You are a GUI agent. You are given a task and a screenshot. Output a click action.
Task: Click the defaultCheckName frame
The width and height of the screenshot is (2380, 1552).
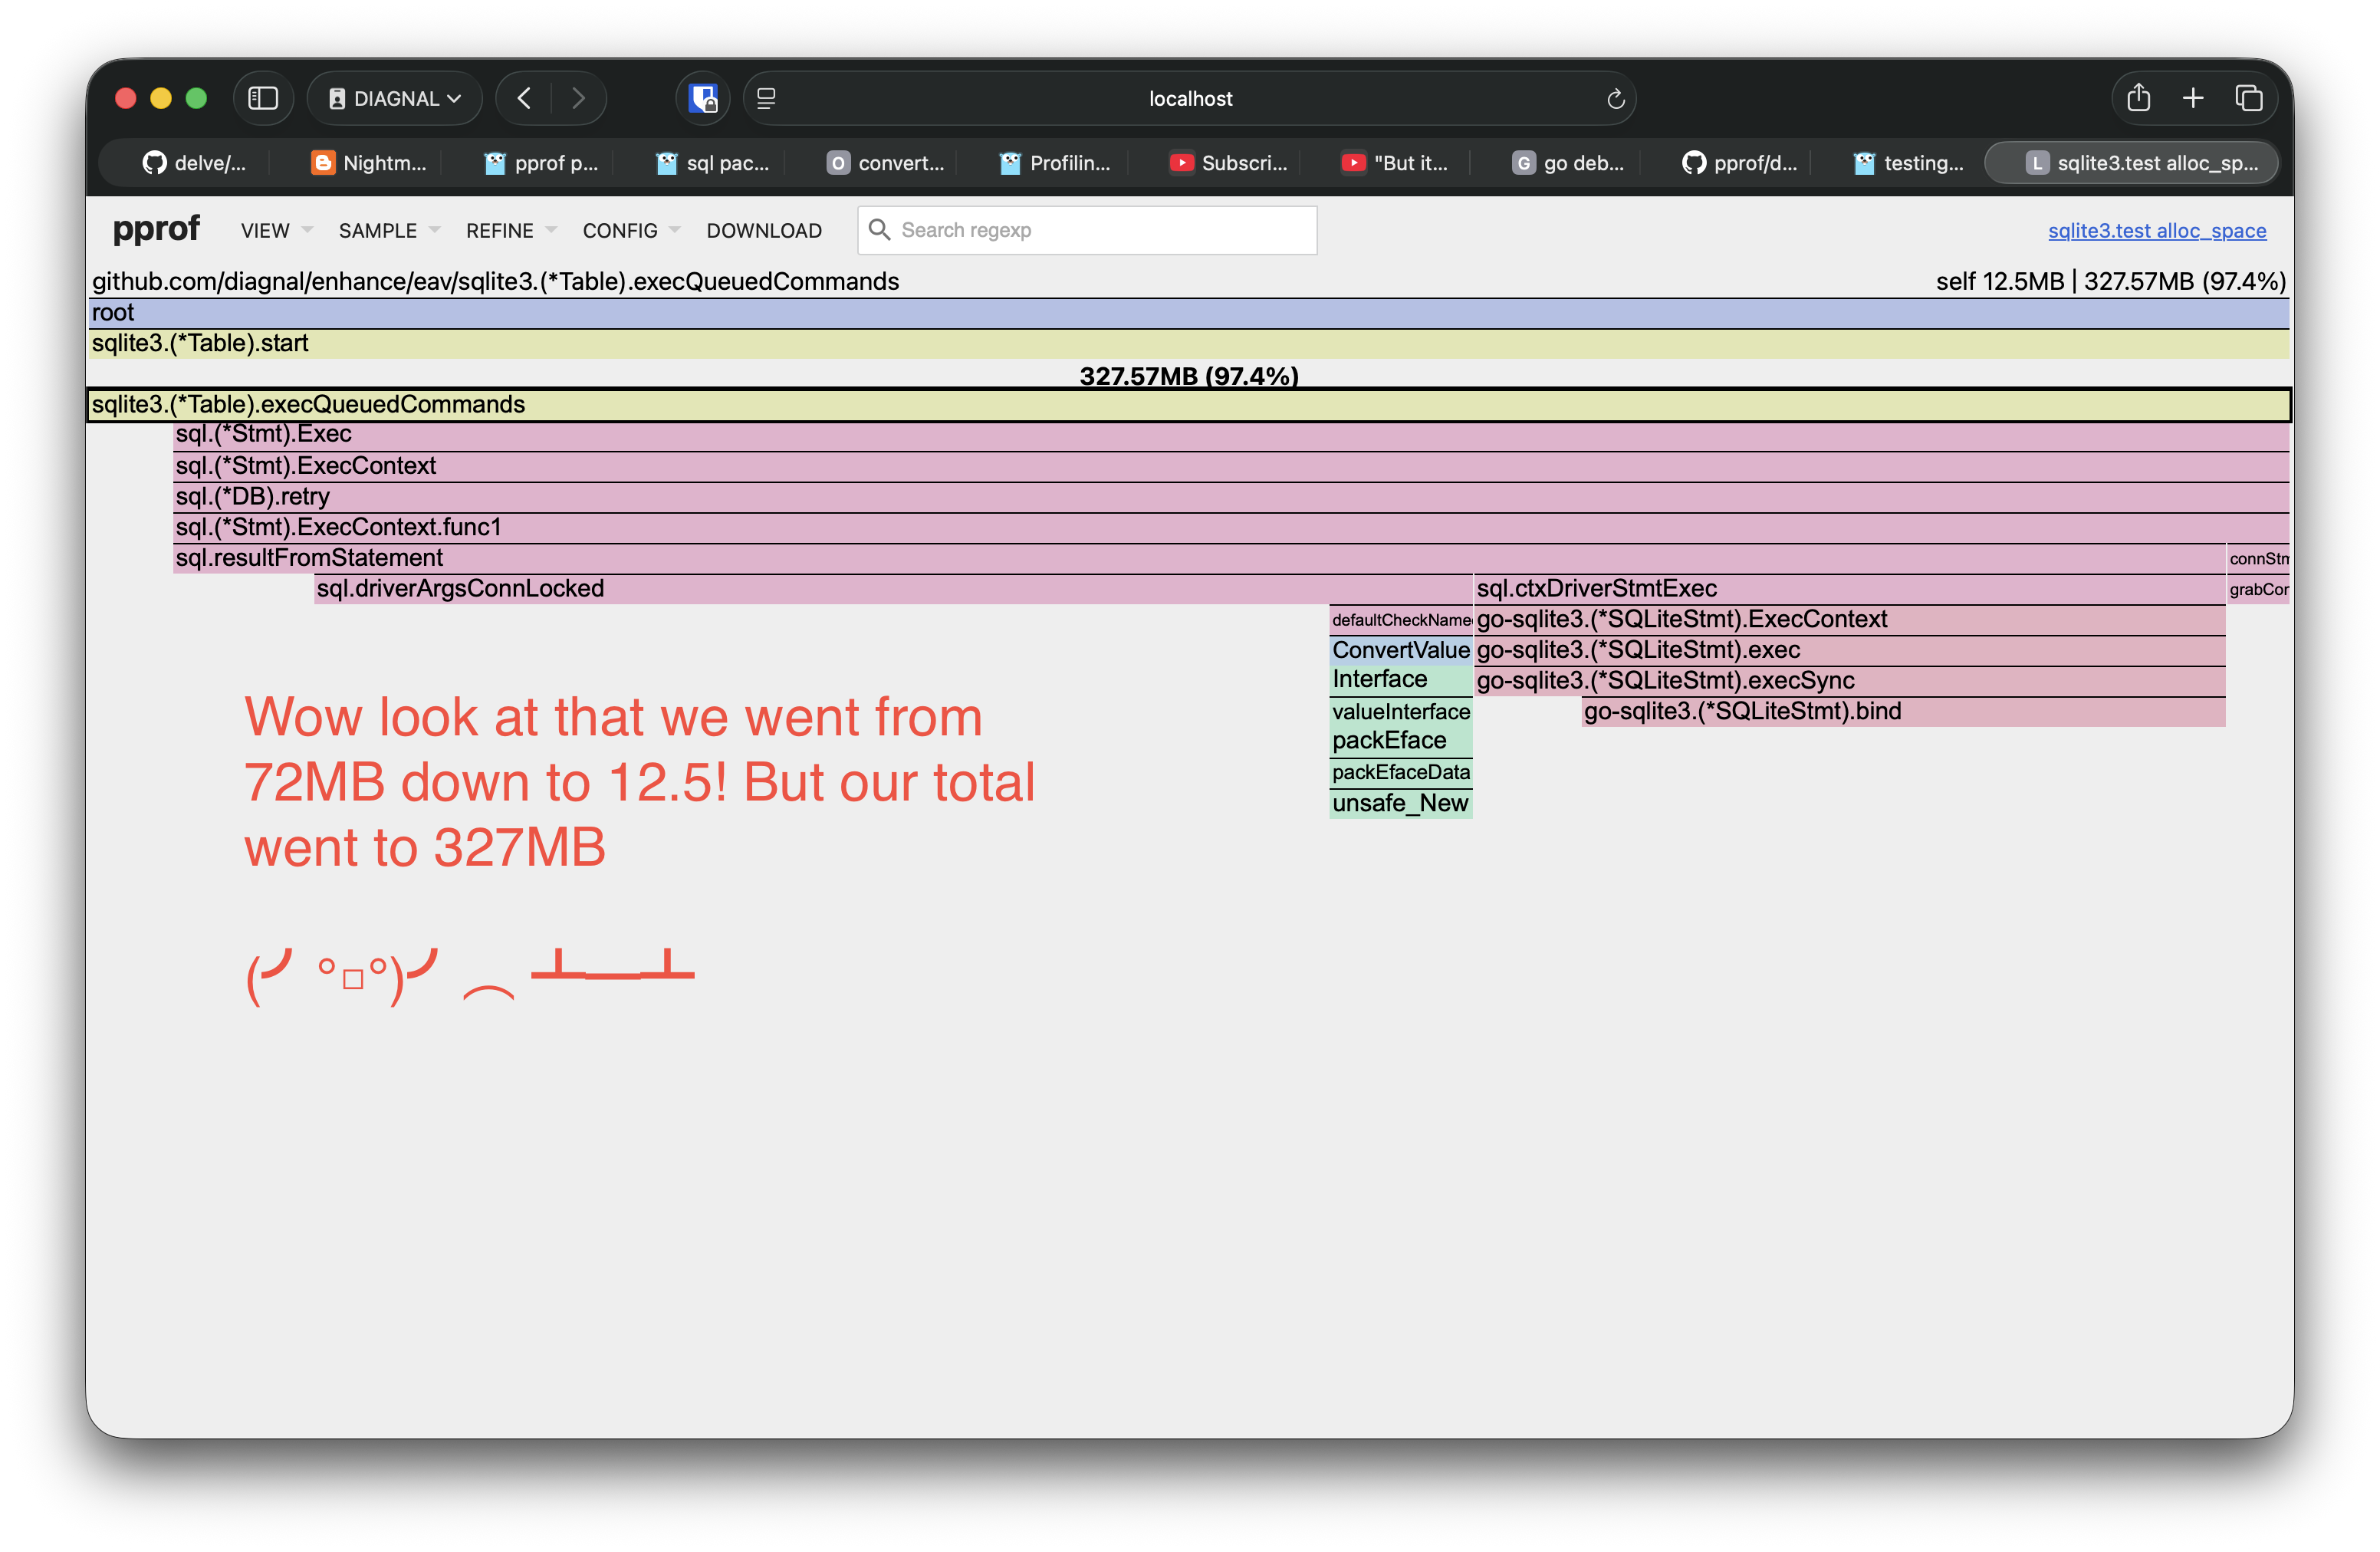point(1401,620)
